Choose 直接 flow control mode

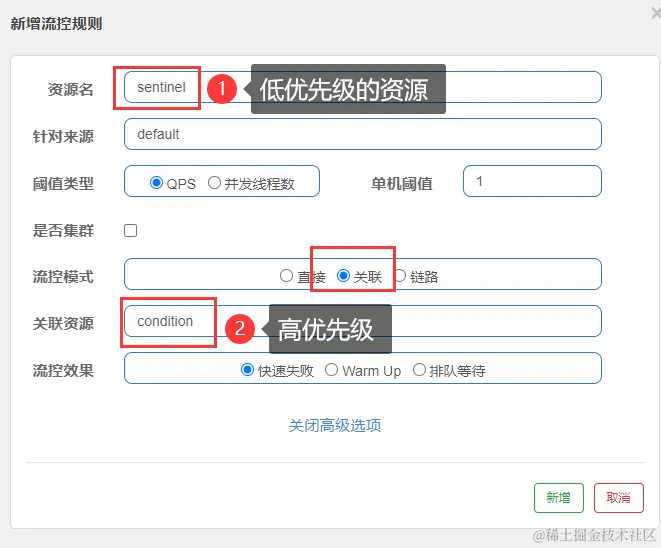(286, 276)
